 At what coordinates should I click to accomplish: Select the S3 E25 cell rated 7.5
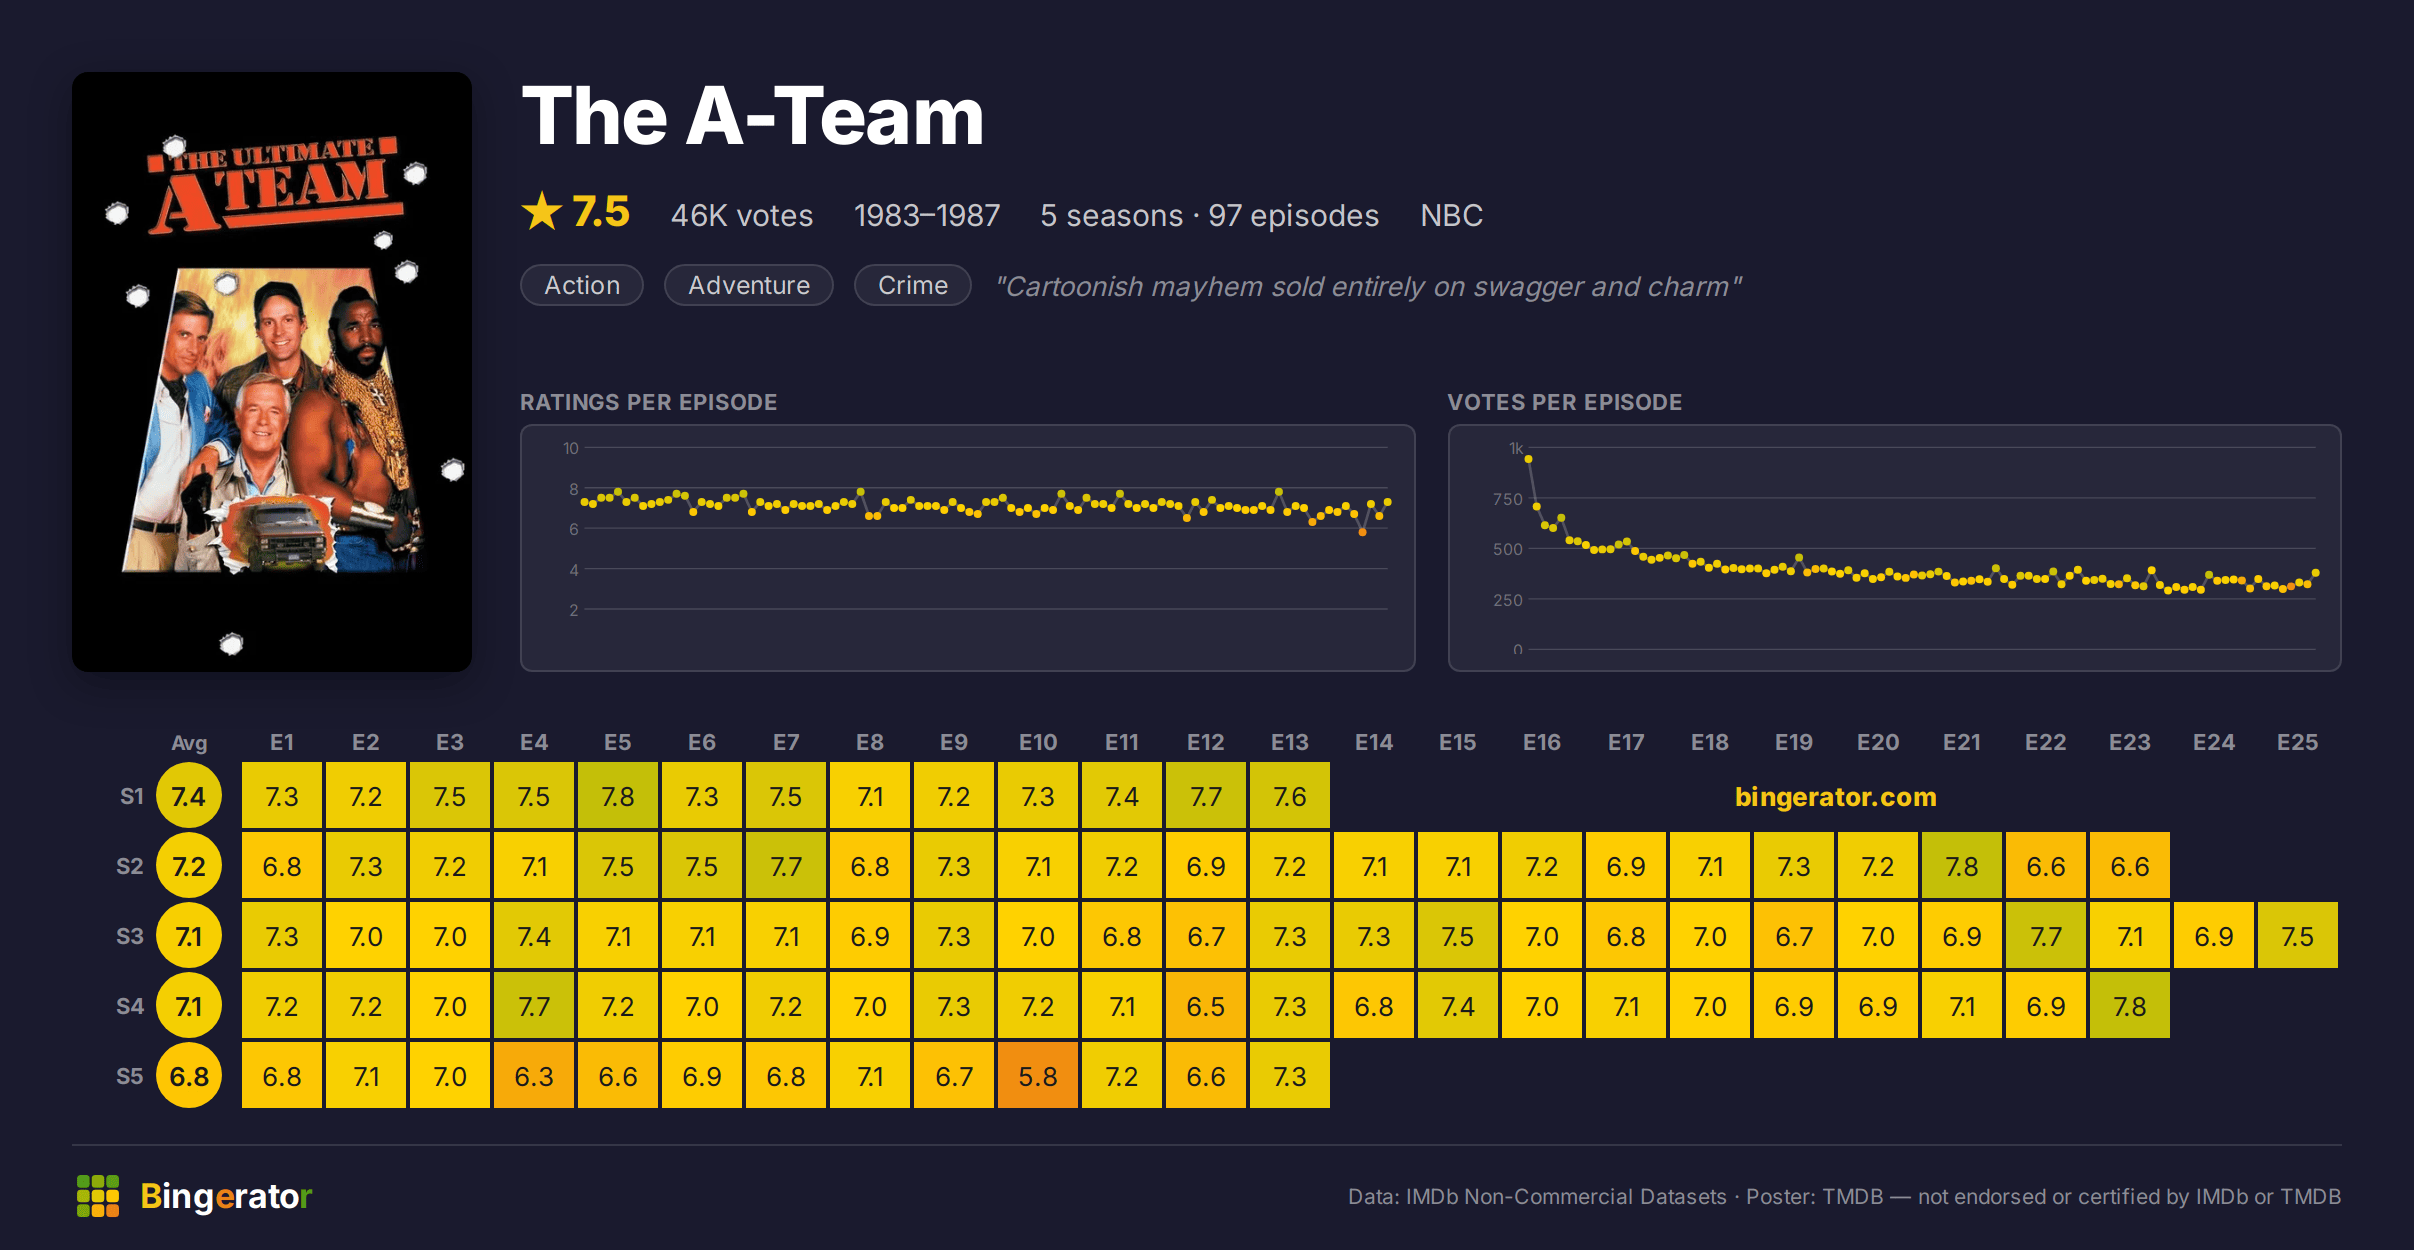point(2298,936)
